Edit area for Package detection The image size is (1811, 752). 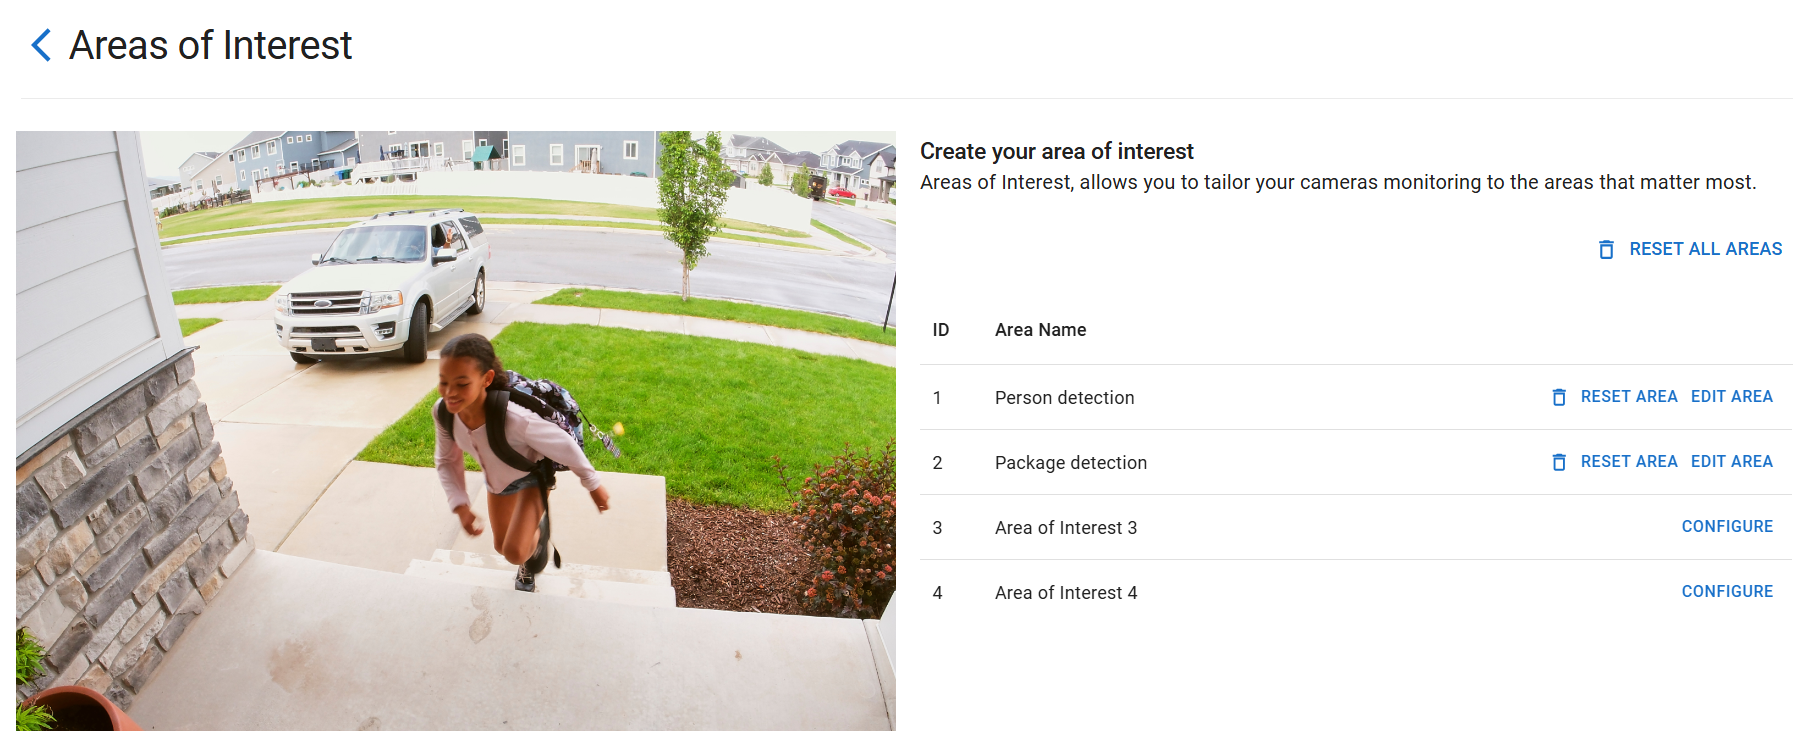coord(1731,462)
